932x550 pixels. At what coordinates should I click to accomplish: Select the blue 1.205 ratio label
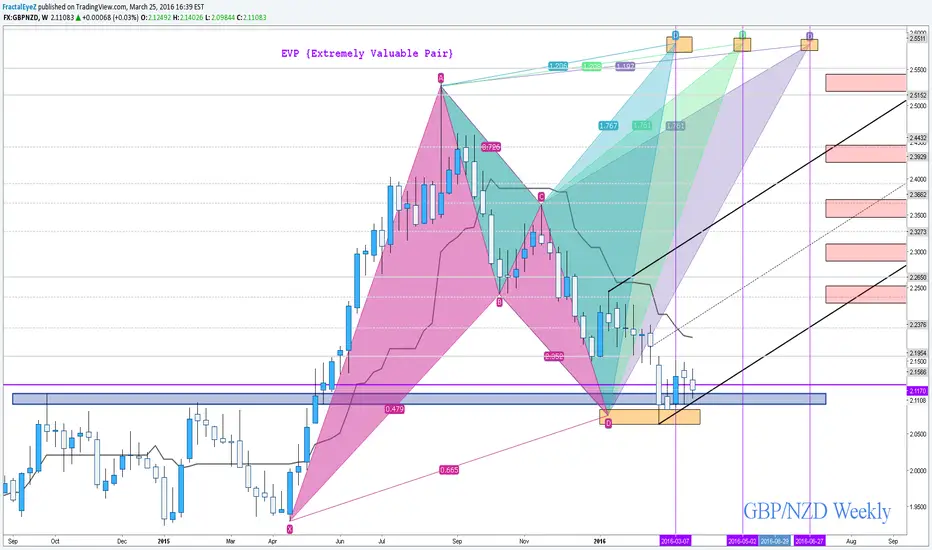point(558,65)
